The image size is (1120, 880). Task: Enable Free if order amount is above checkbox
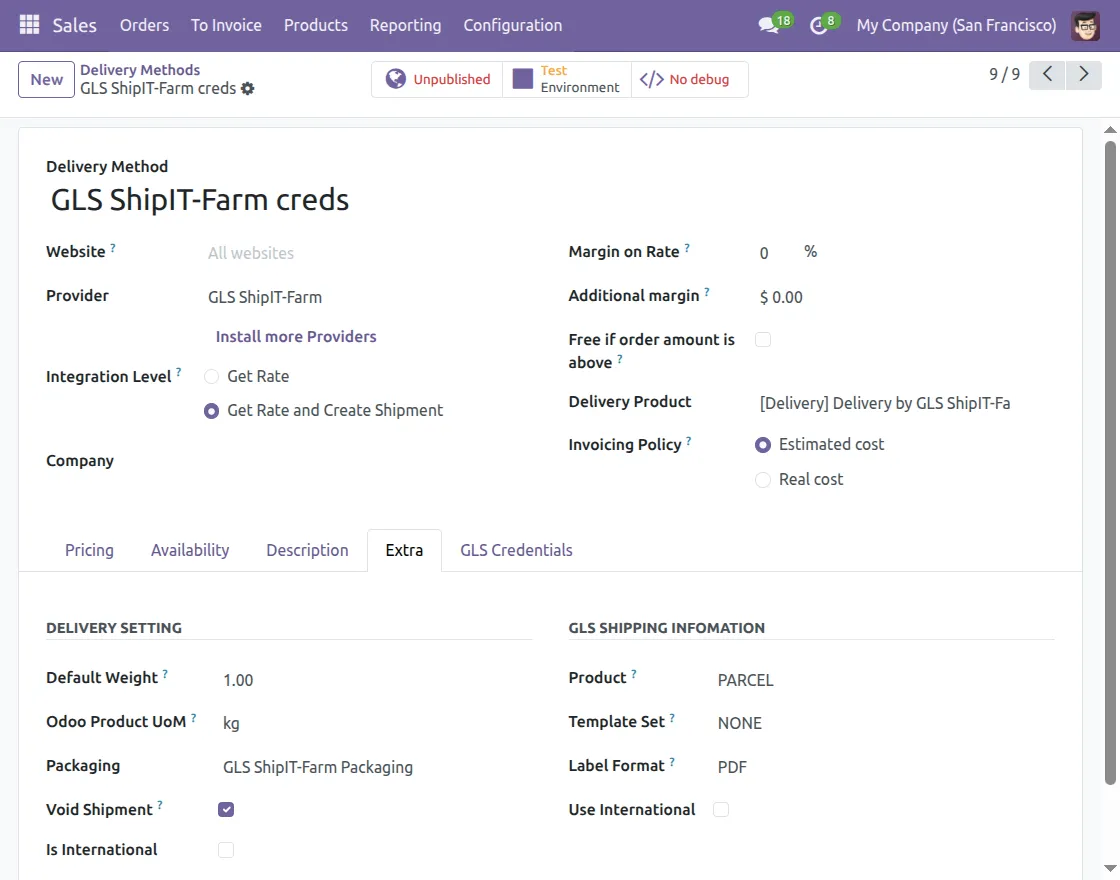click(x=763, y=340)
